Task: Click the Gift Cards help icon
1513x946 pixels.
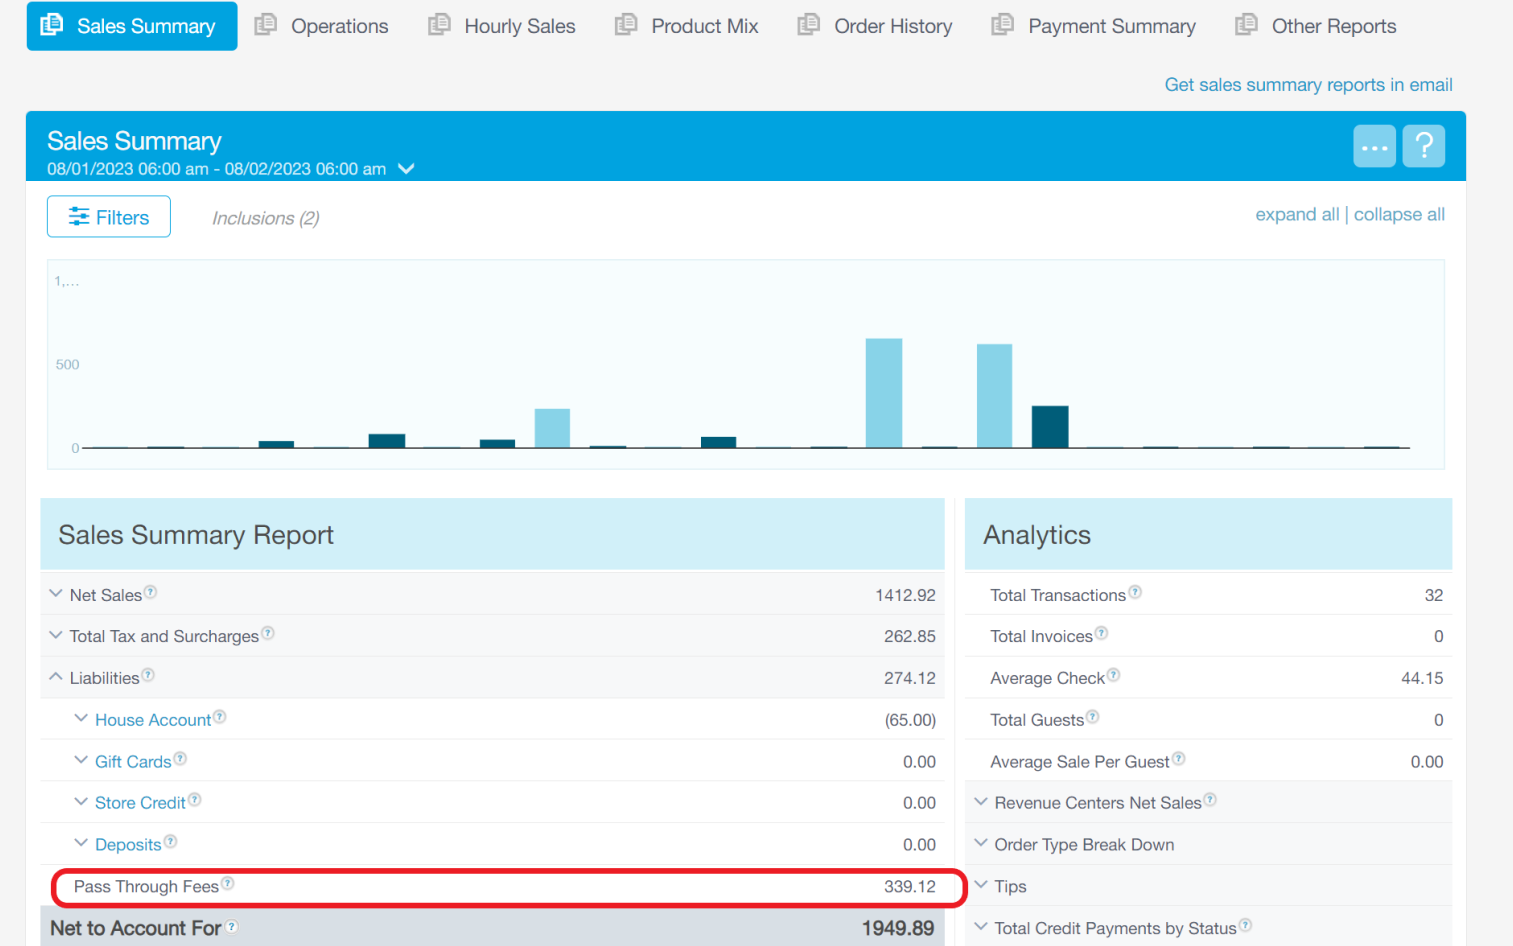Action: click(180, 759)
